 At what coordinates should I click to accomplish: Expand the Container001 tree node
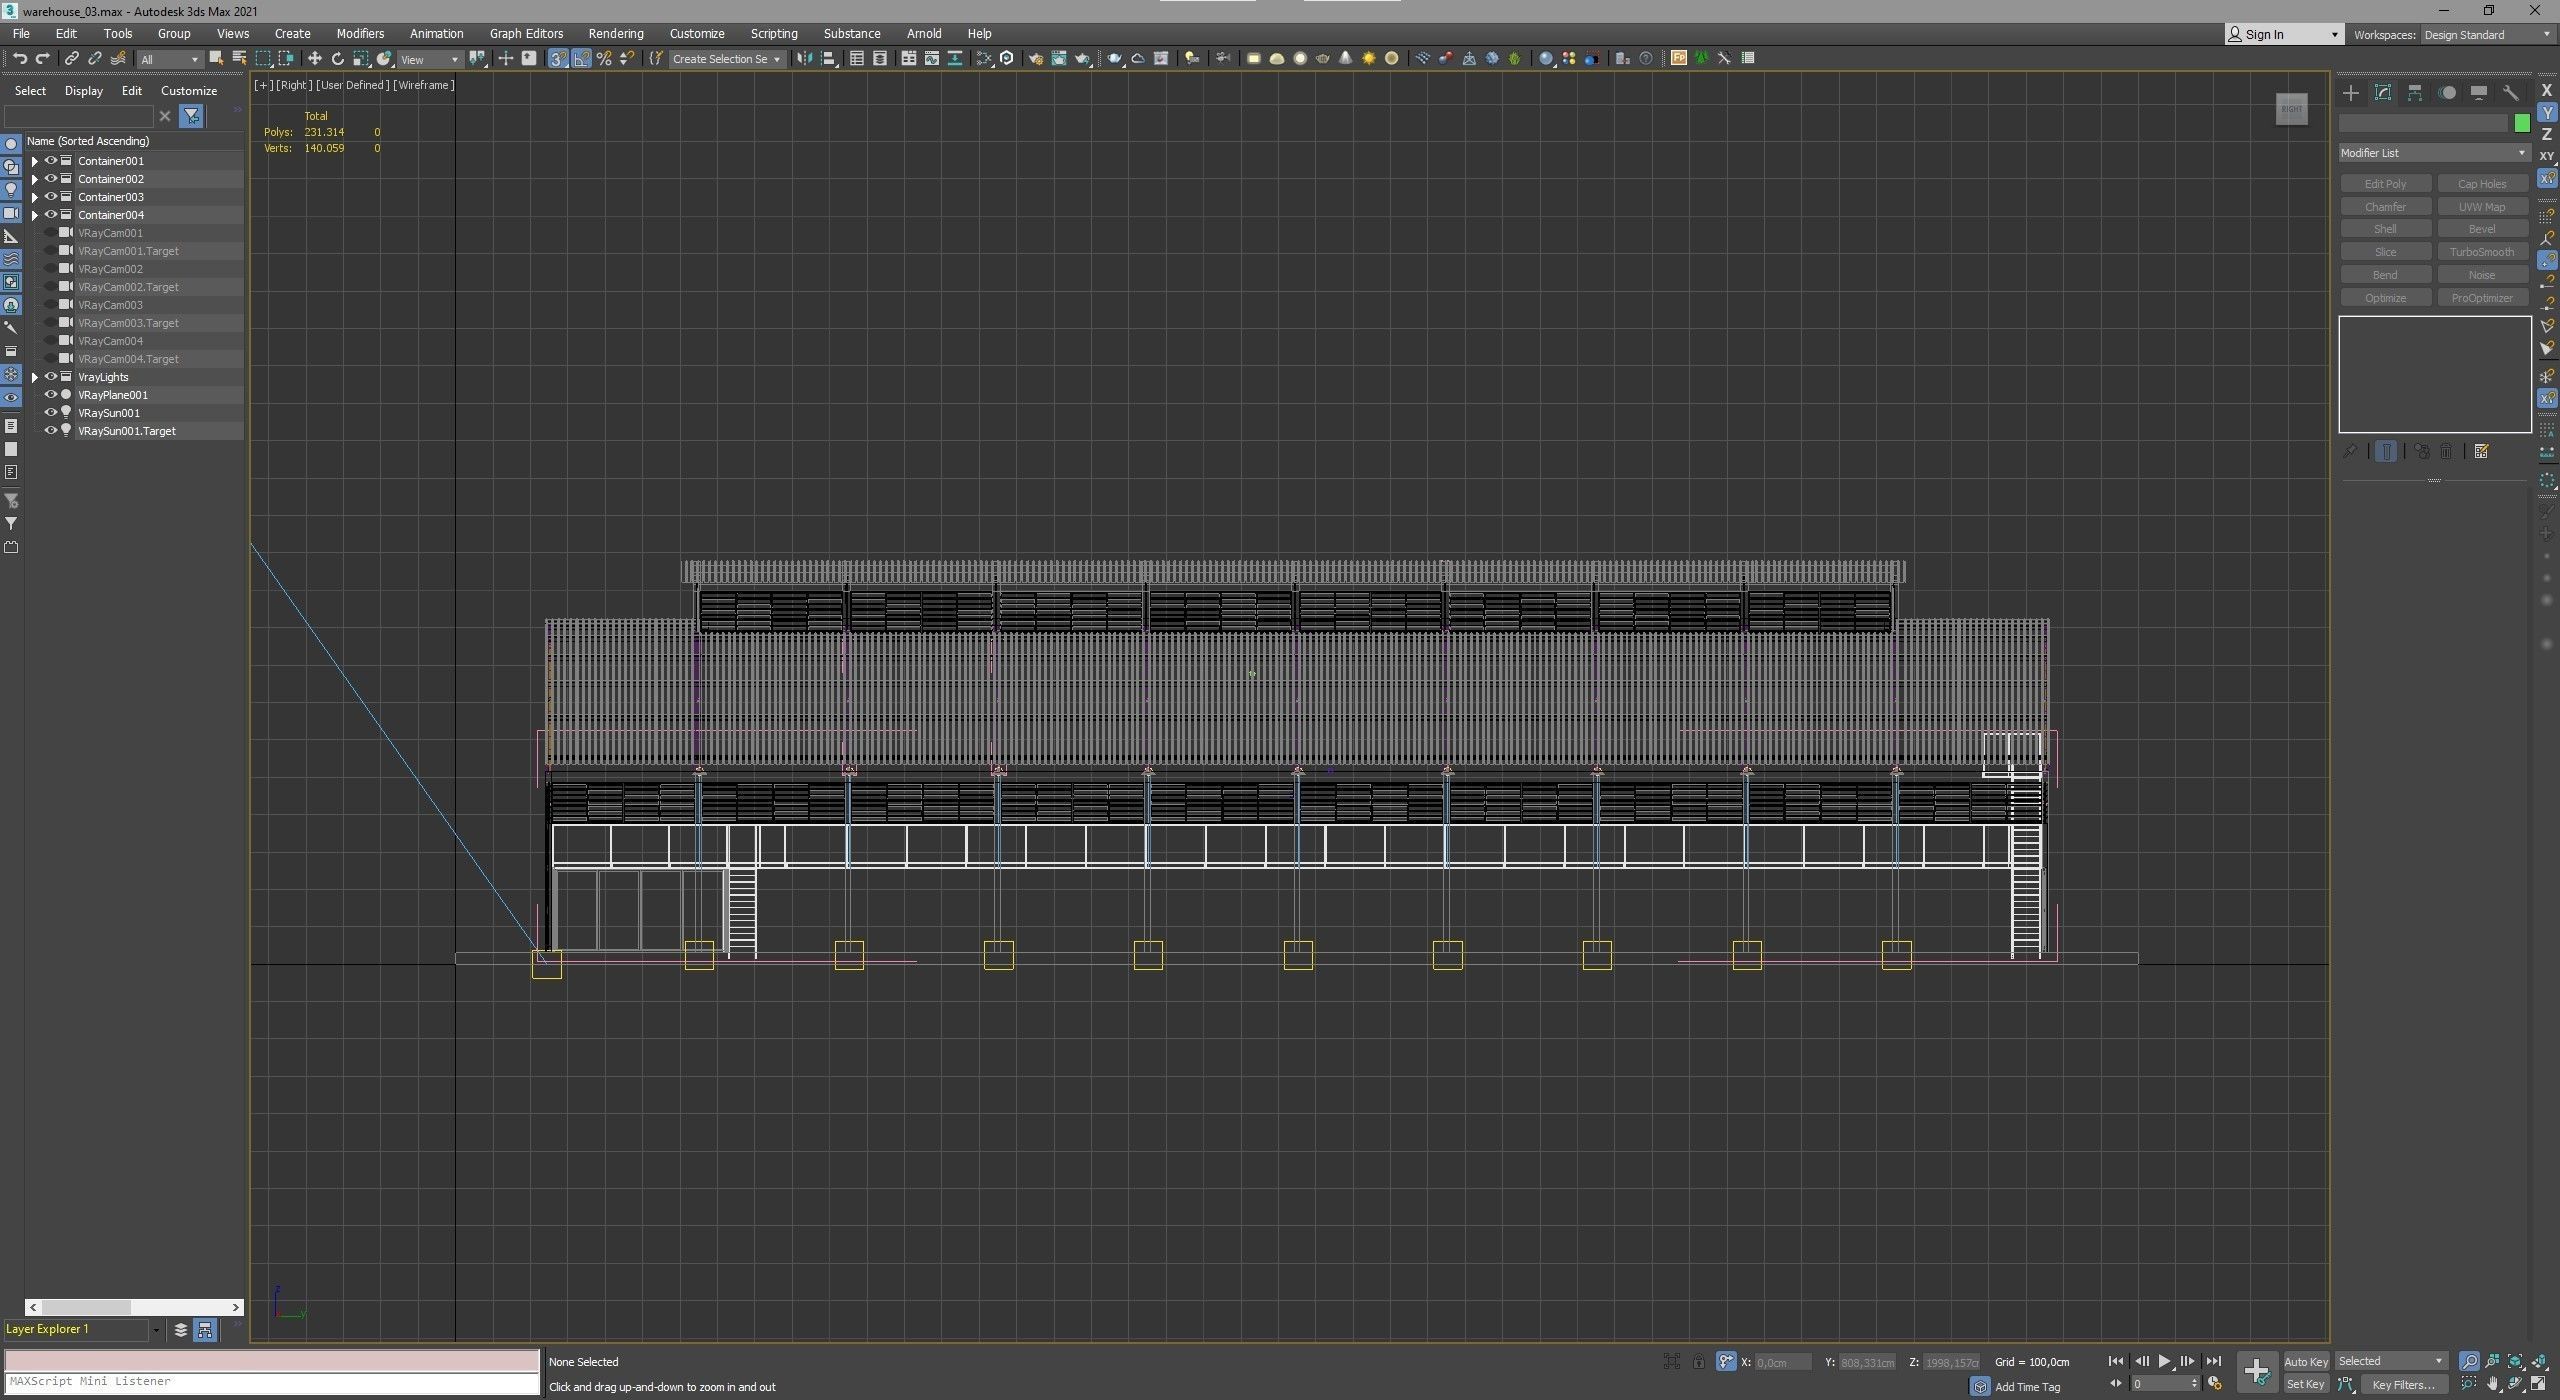pos(35,161)
